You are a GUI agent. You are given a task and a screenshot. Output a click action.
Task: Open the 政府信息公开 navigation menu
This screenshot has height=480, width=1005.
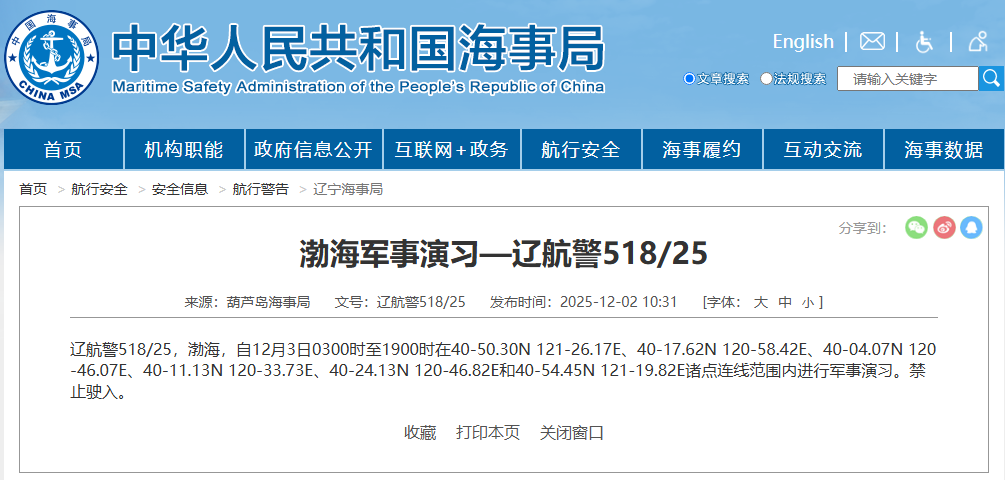pyautogui.click(x=313, y=150)
